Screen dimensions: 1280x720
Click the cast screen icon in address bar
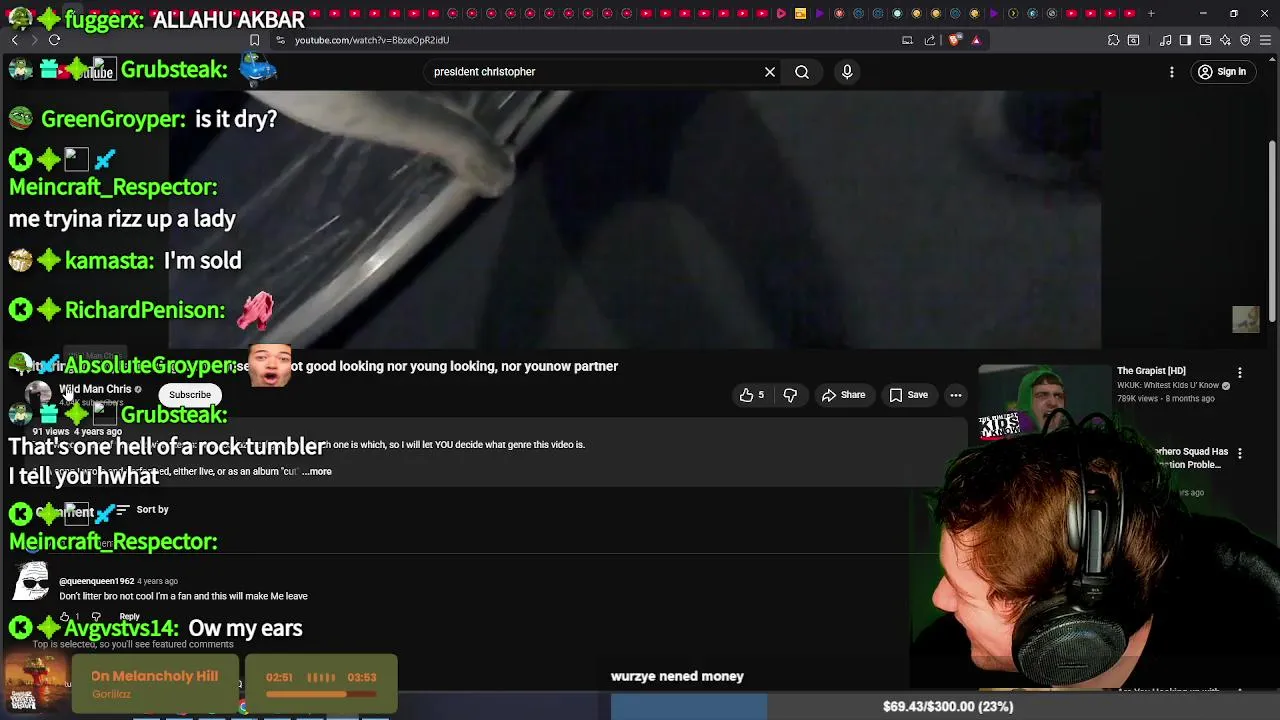907,40
